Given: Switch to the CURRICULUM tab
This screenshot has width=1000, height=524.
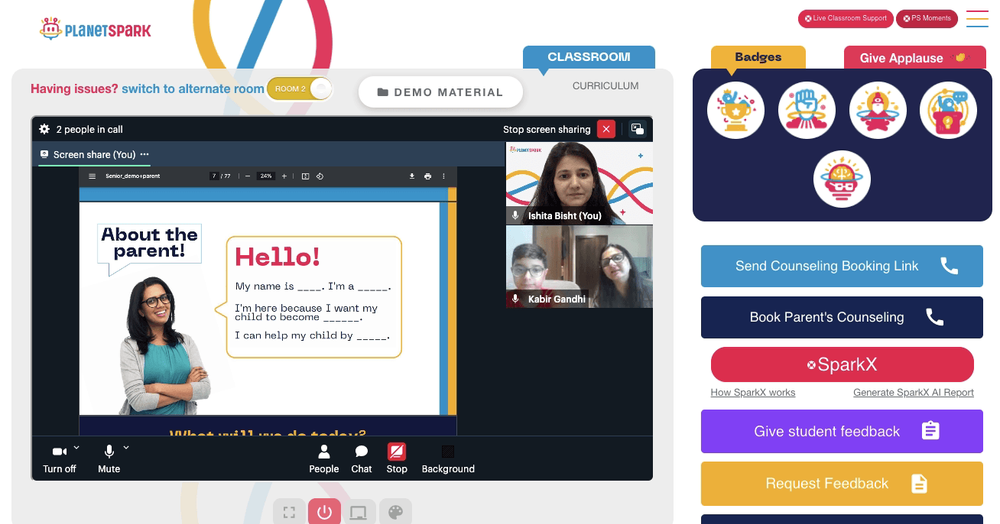Looking at the screenshot, I should (x=605, y=85).
